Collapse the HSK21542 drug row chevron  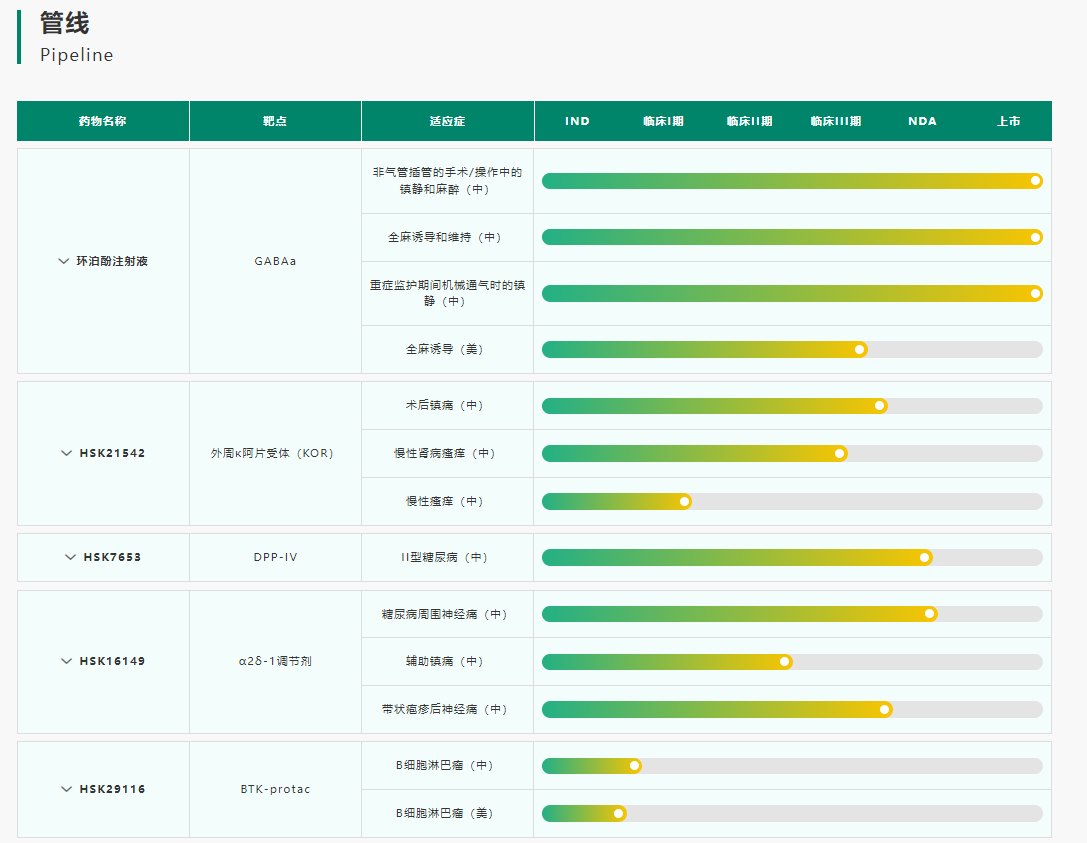[x=67, y=453]
